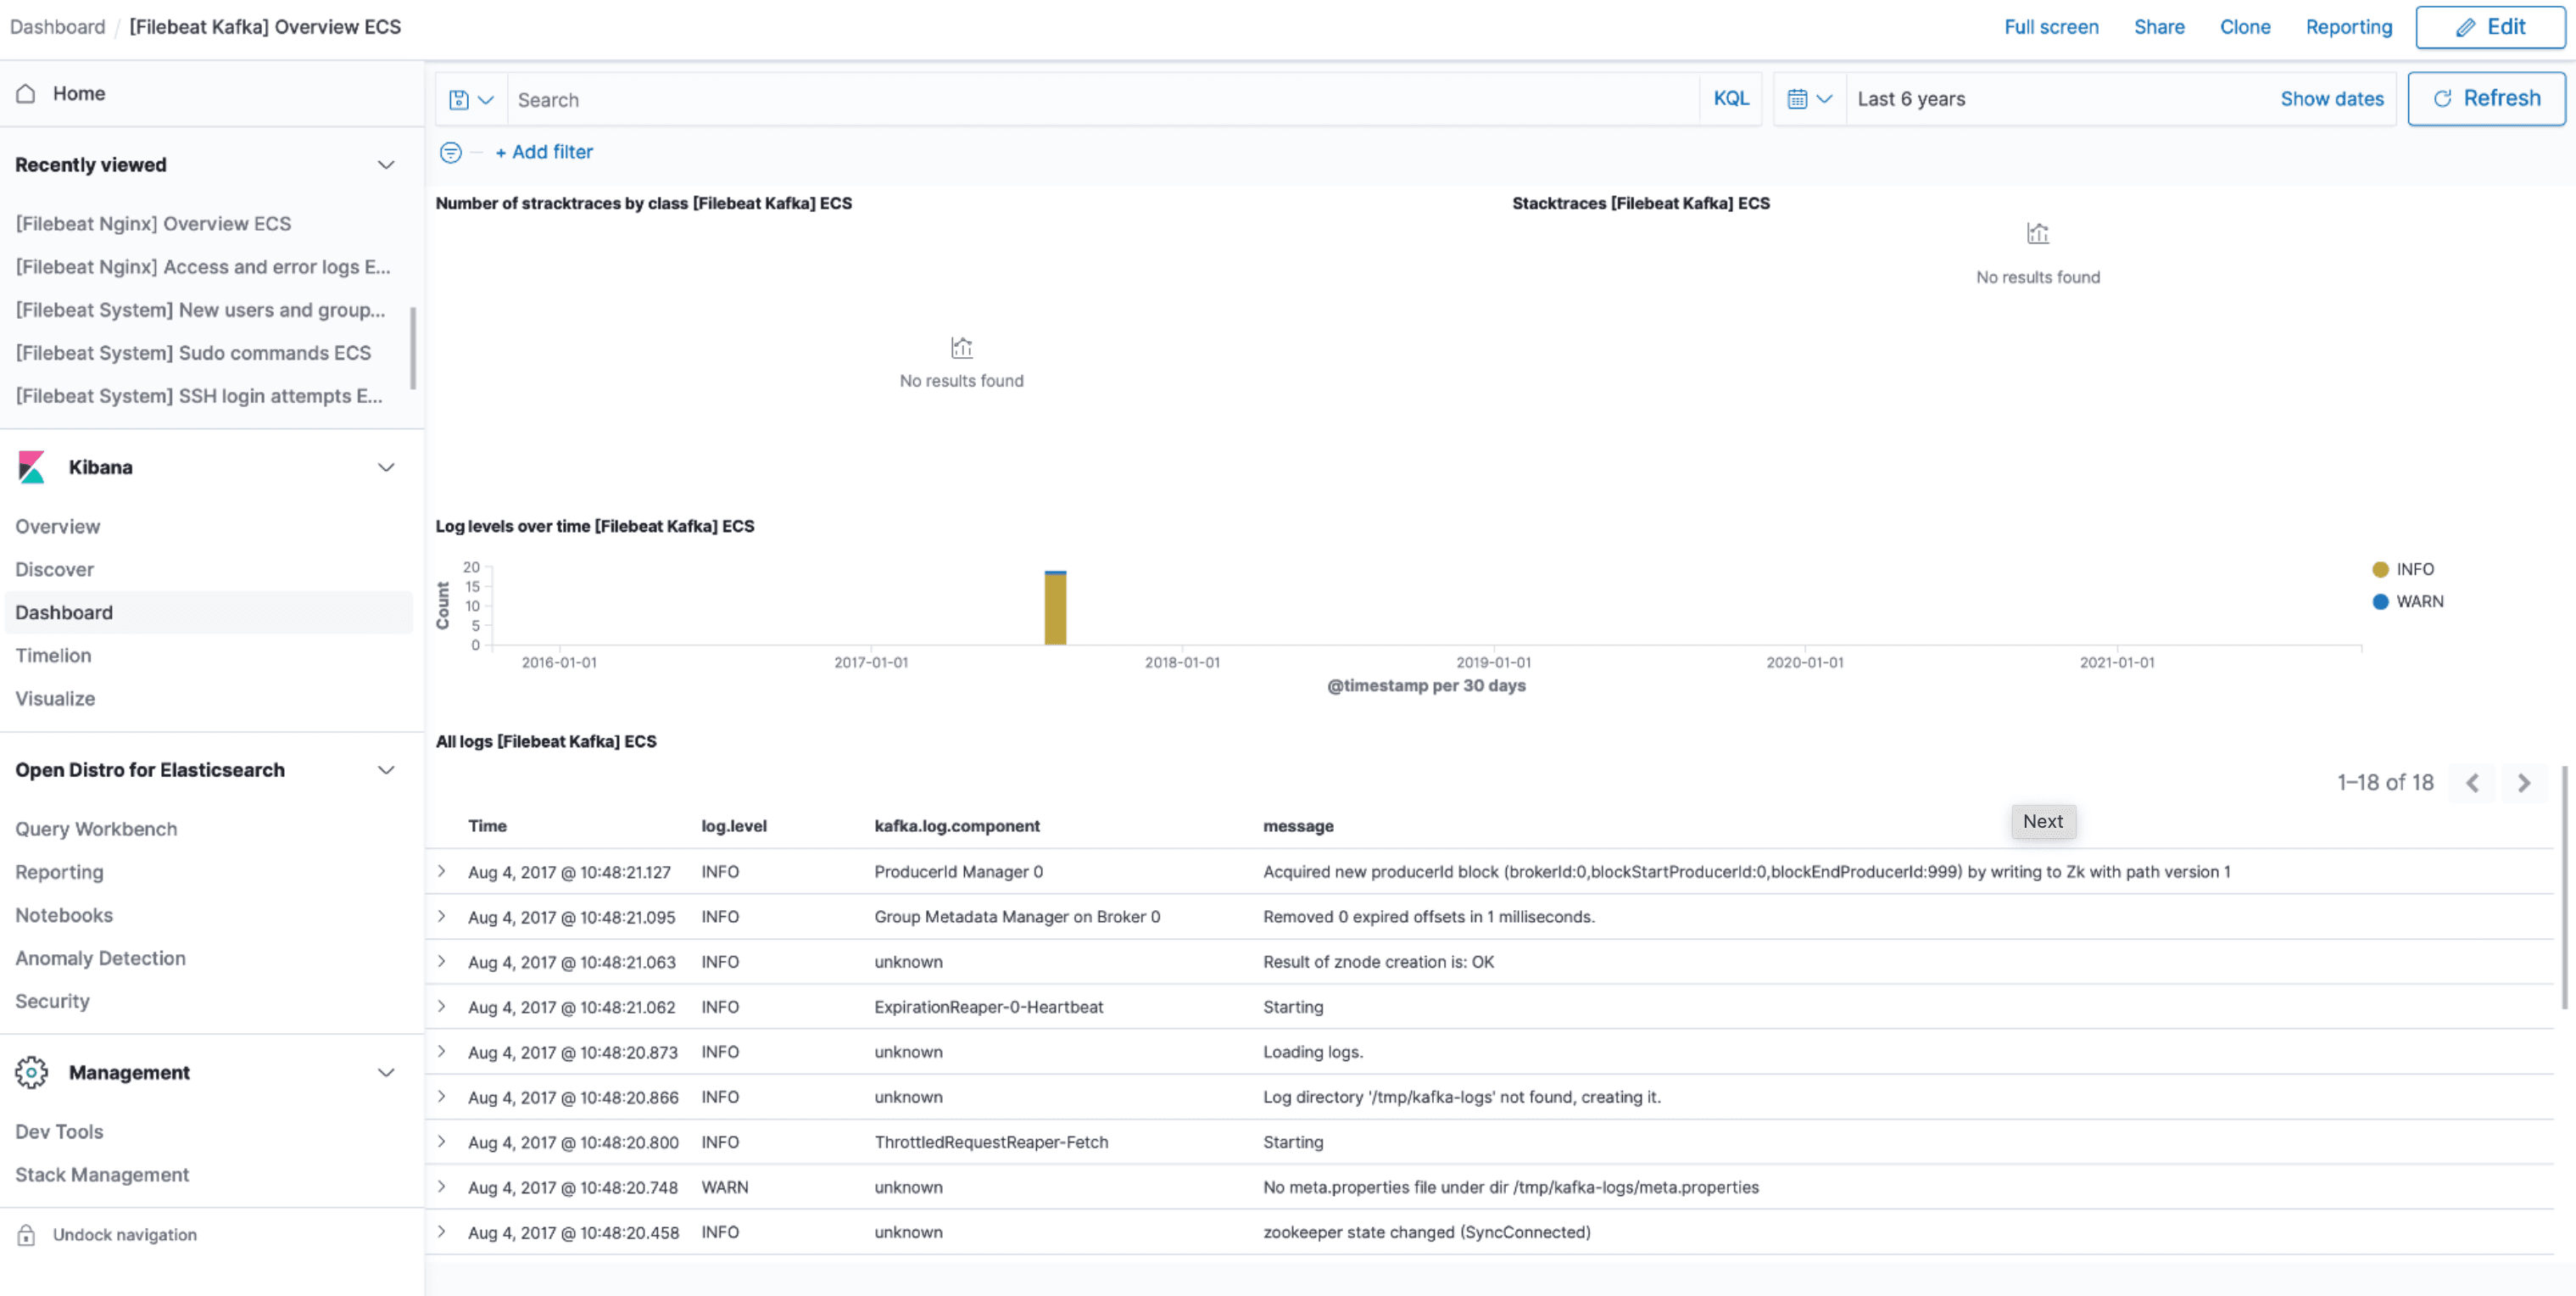Screen dimensions: 2576x1296
Task: Click inside the KQL Search field
Action: (1000, 98)
